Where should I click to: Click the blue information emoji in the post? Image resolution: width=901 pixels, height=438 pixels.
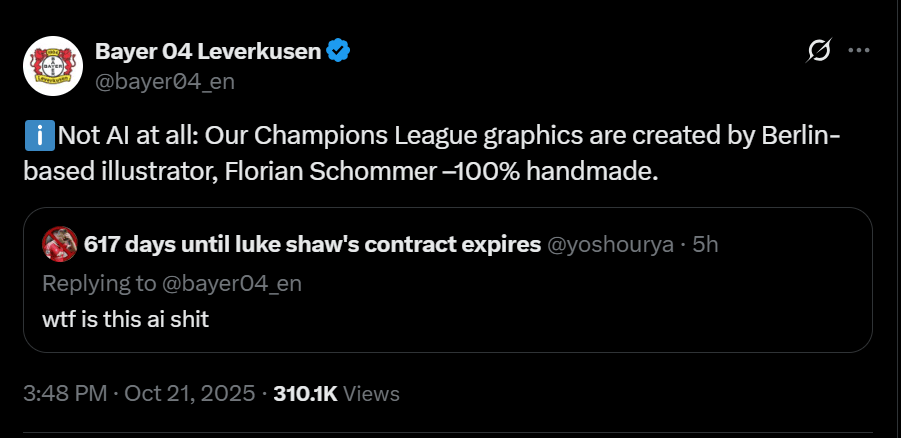[34, 135]
